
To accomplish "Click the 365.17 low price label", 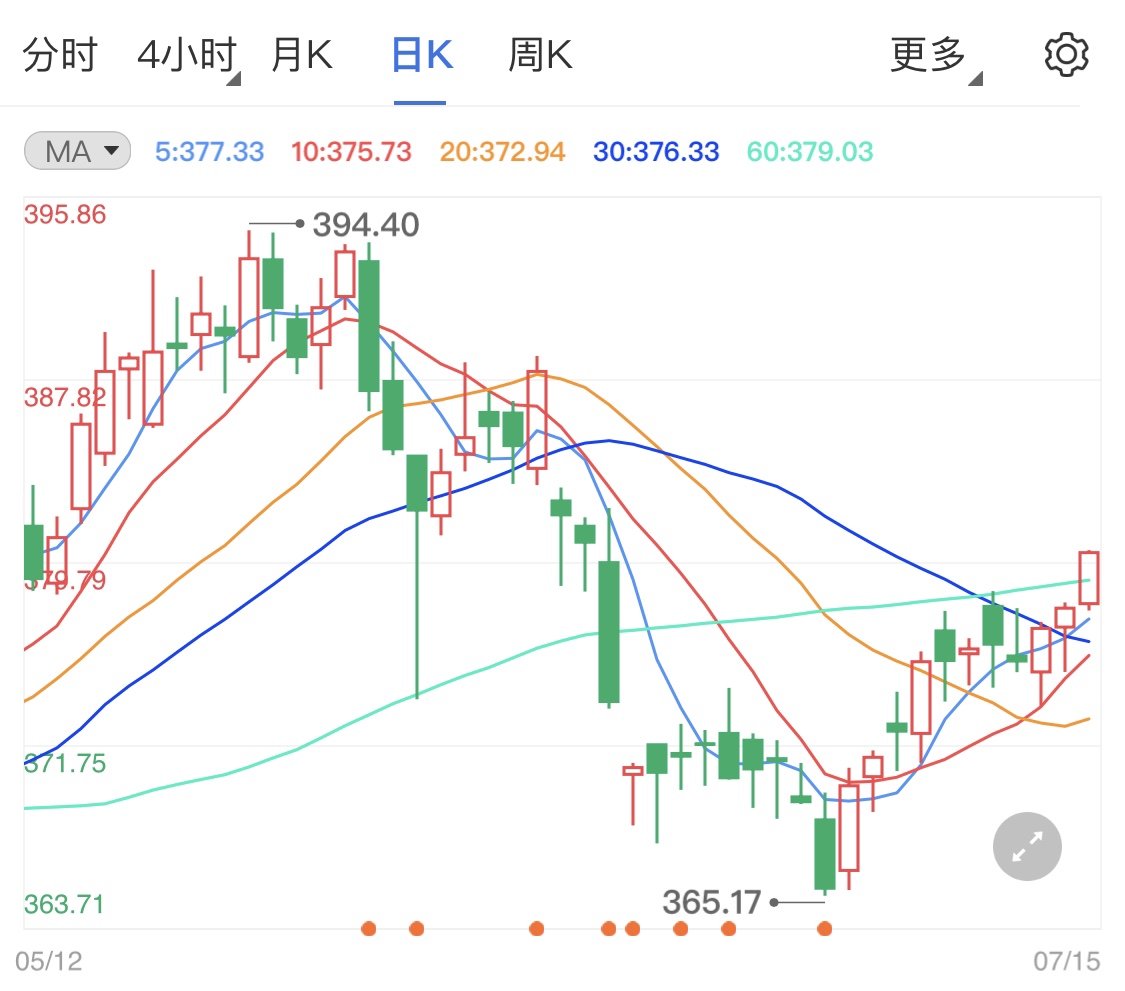I will click(x=711, y=902).
